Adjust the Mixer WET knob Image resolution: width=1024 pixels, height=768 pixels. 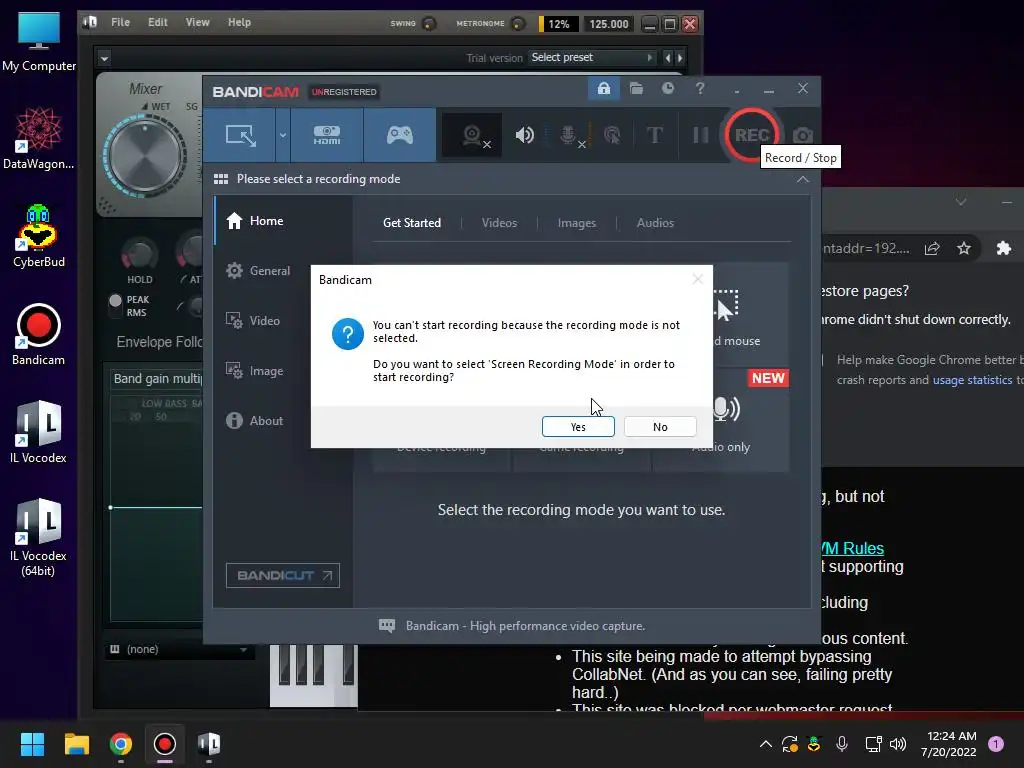[x=145, y=155]
